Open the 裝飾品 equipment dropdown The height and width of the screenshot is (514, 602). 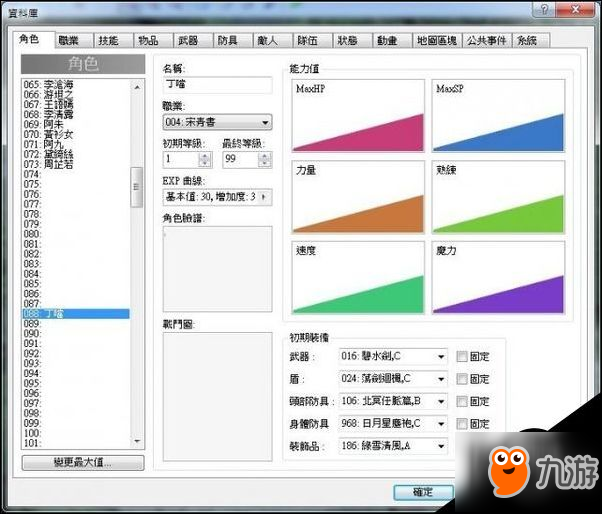(393, 446)
